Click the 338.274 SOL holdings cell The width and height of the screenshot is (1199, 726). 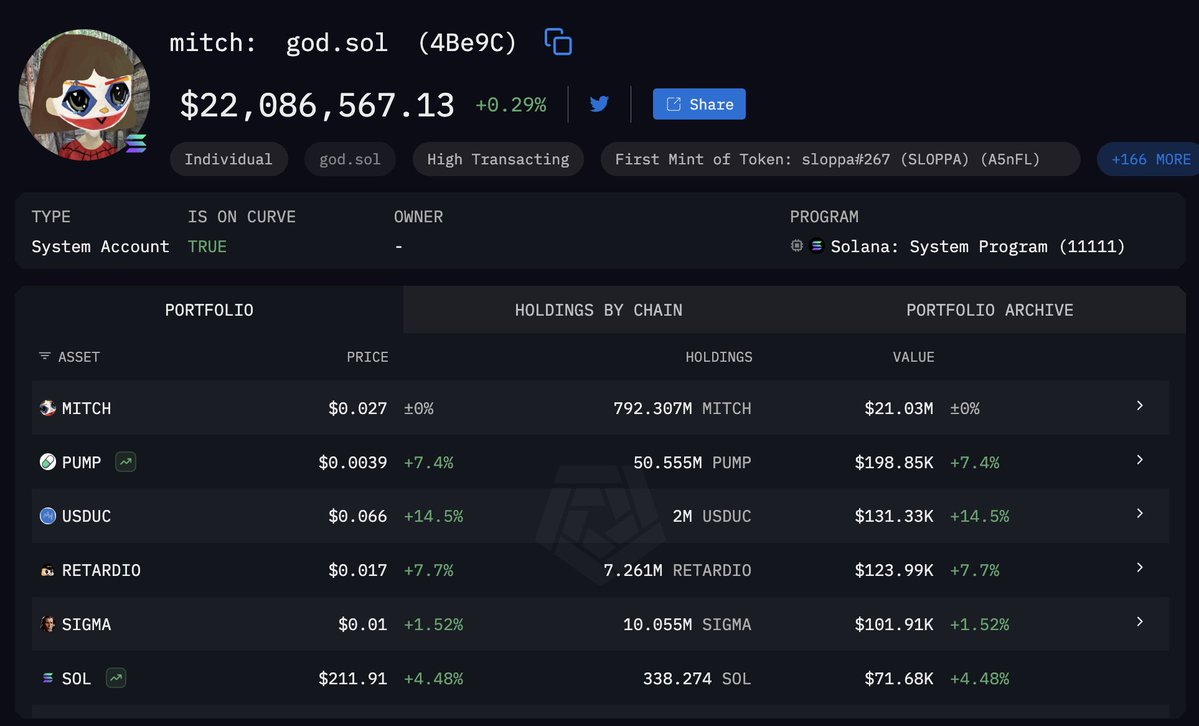pos(697,679)
